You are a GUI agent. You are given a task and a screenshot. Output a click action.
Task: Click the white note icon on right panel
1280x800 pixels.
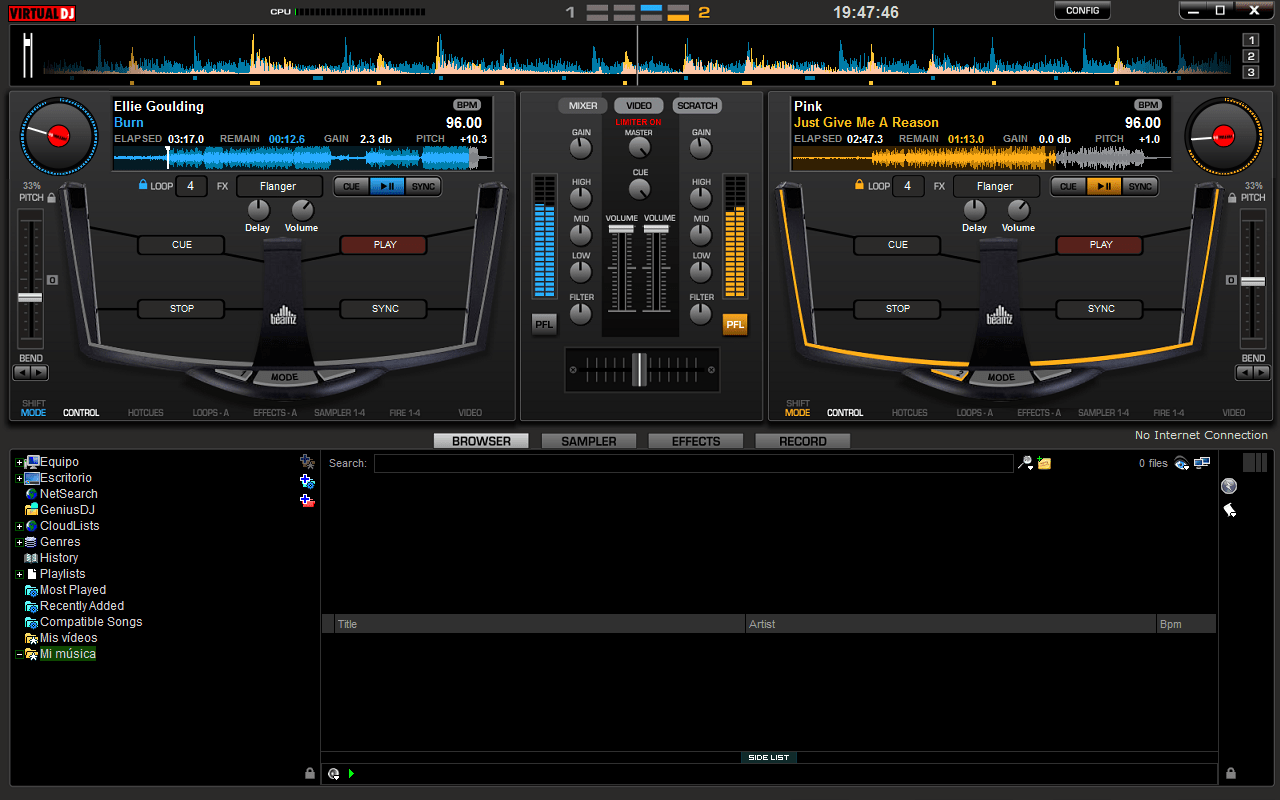click(1231, 510)
